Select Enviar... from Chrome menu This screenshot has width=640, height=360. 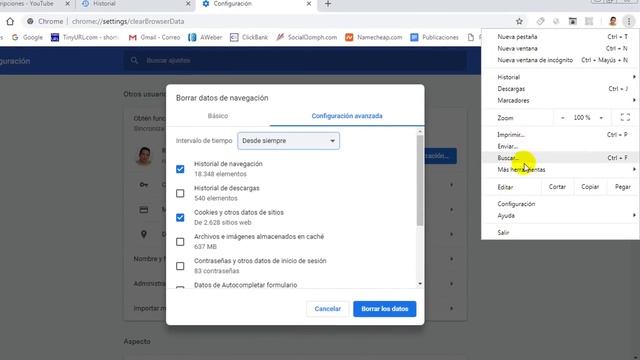click(x=559, y=146)
